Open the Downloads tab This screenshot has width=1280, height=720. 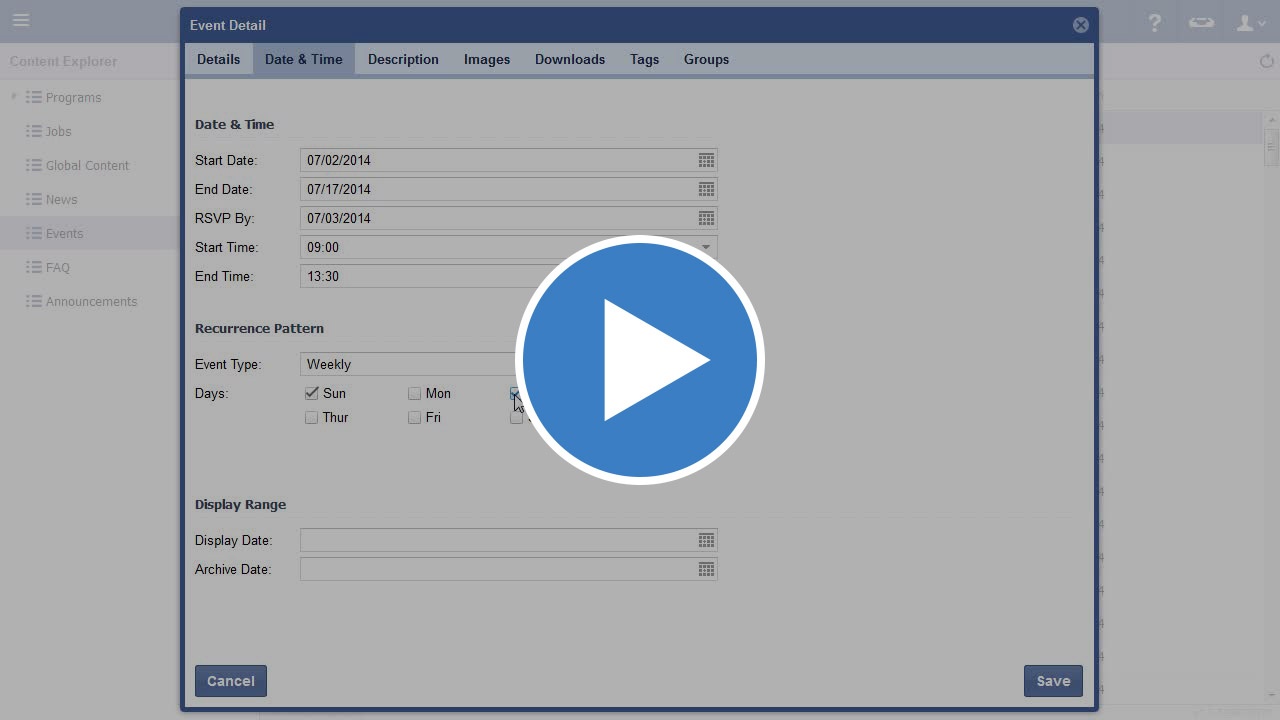570,59
